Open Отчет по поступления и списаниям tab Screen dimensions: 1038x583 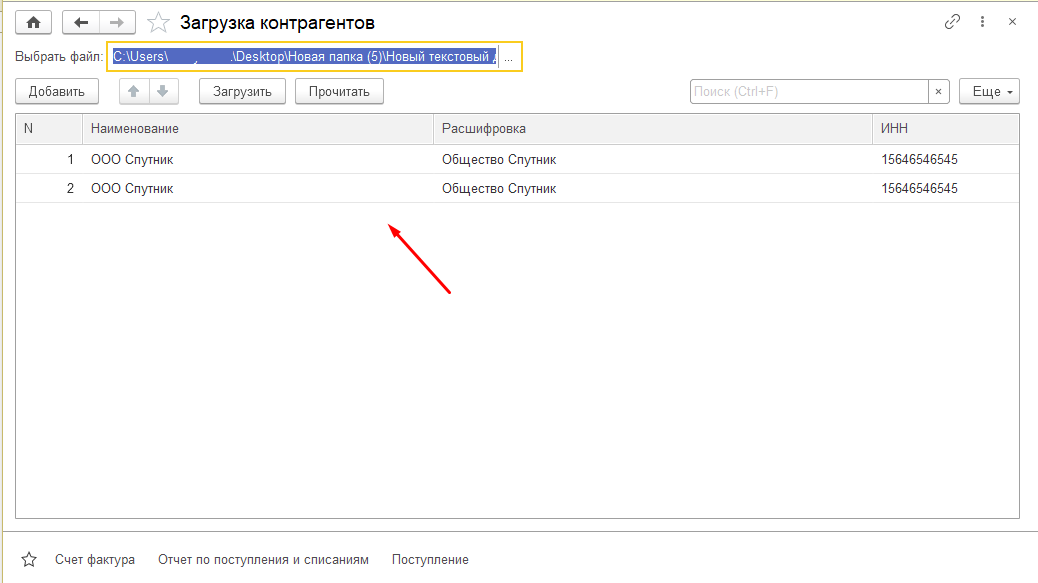click(263, 560)
